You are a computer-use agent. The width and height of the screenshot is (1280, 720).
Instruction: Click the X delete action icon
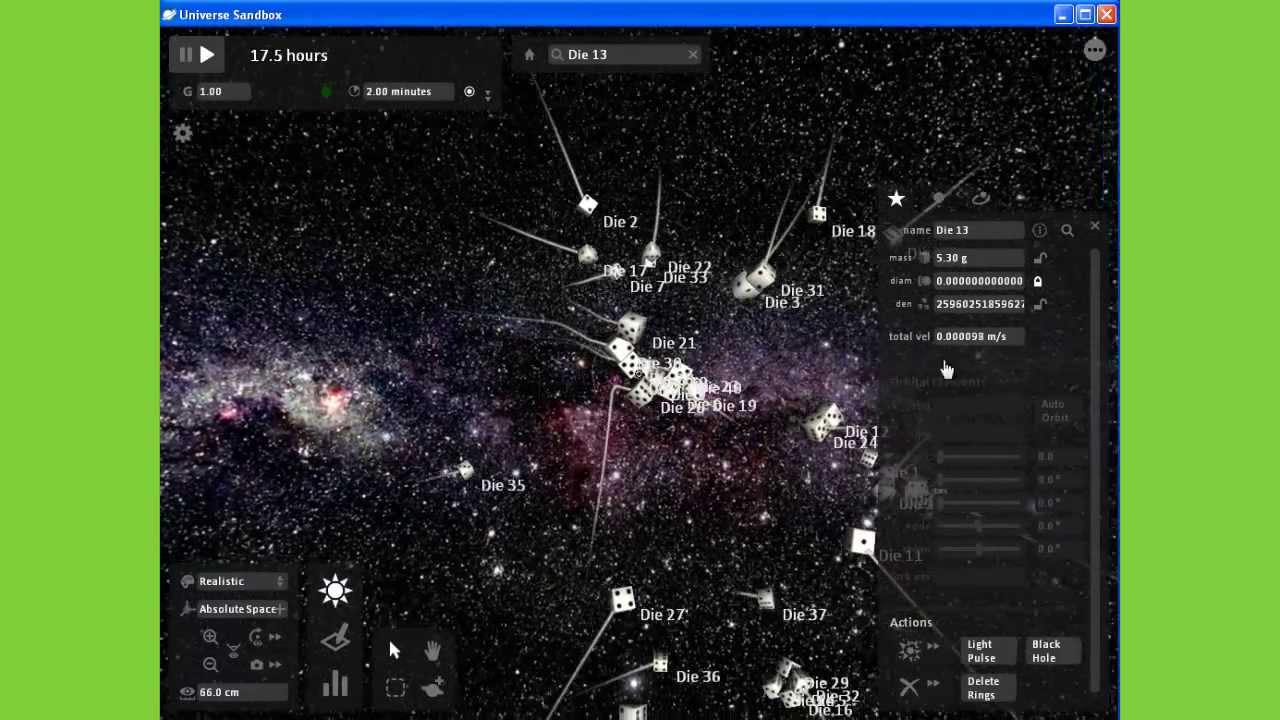pyautogui.click(x=909, y=687)
